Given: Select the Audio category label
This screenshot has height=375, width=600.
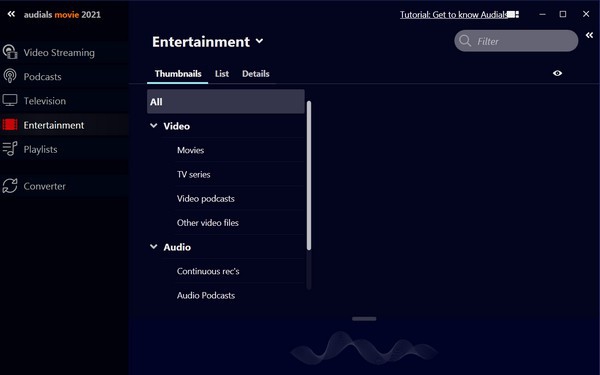Looking at the screenshot, I should coord(177,247).
